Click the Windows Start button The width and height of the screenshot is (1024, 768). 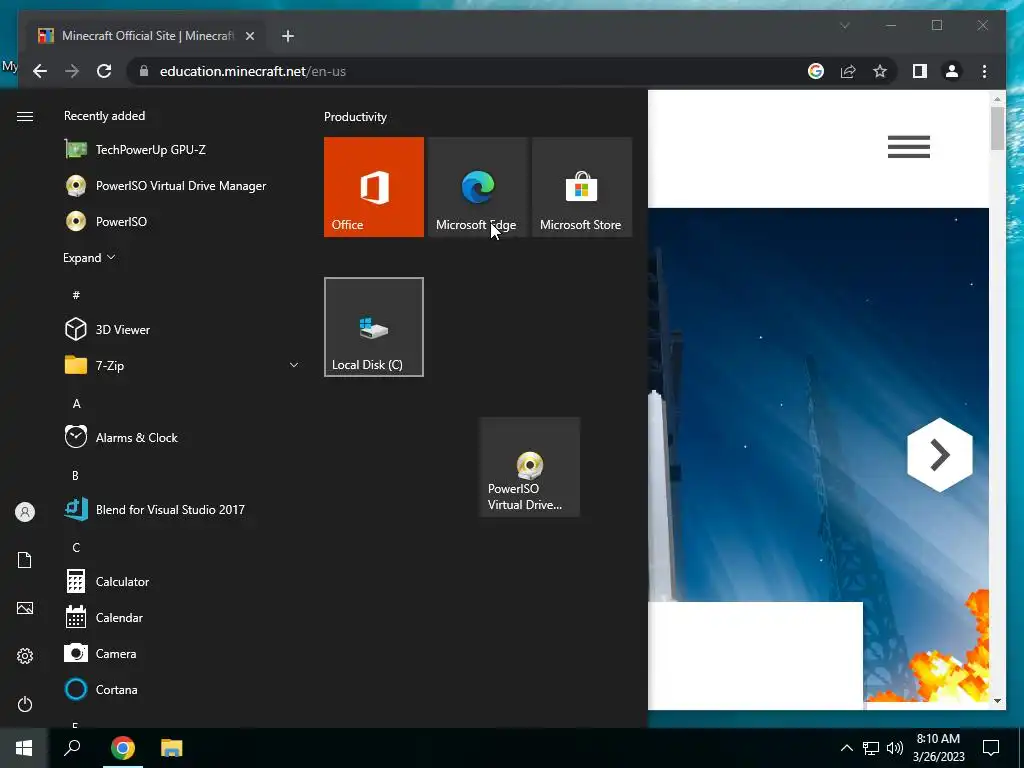[x=24, y=748]
